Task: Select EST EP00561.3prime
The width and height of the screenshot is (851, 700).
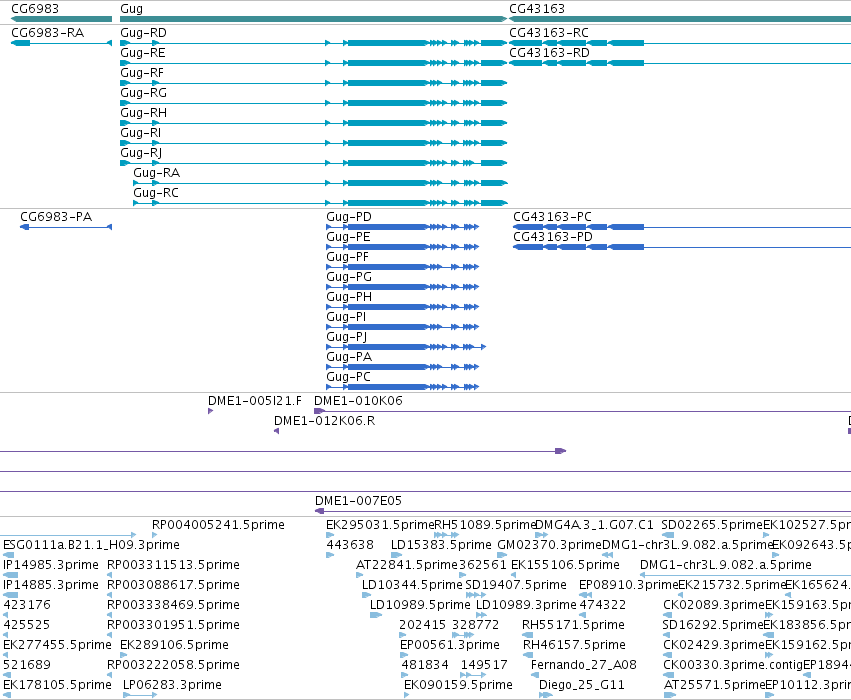Action: pos(449,645)
